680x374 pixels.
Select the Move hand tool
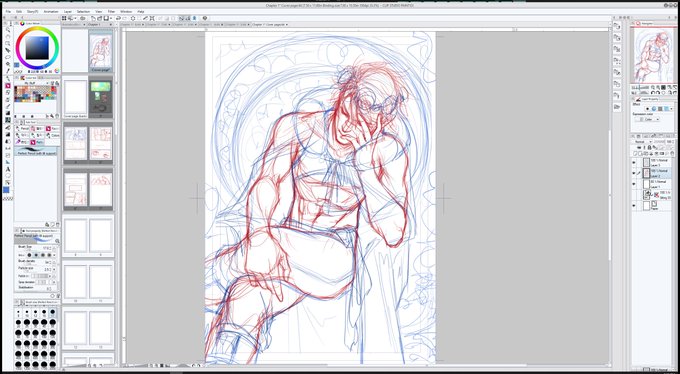[7, 36]
